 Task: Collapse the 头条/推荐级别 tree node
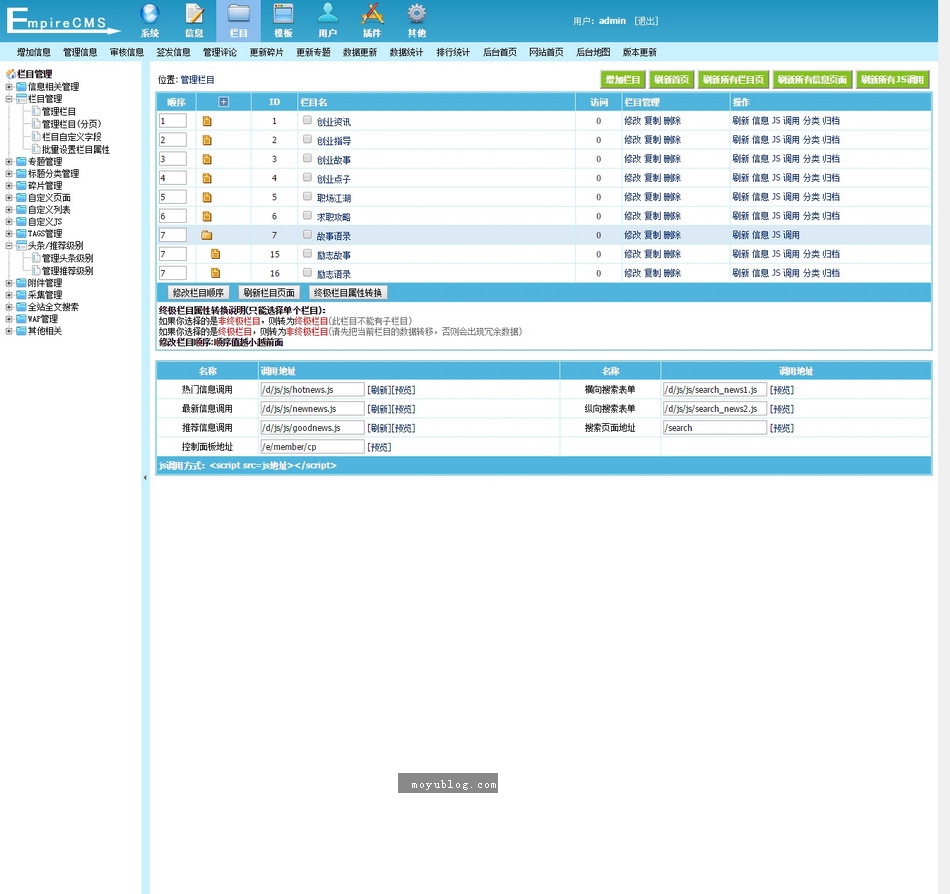pyautogui.click(x=9, y=246)
